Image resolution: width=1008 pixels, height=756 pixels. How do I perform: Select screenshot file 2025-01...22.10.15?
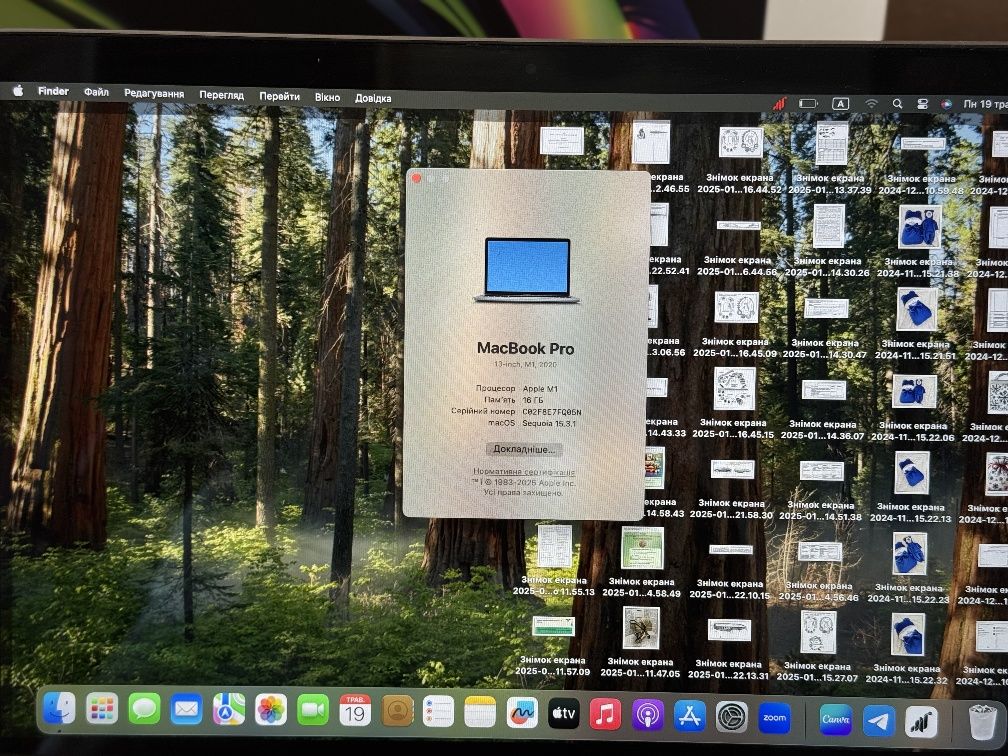click(x=730, y=571)
